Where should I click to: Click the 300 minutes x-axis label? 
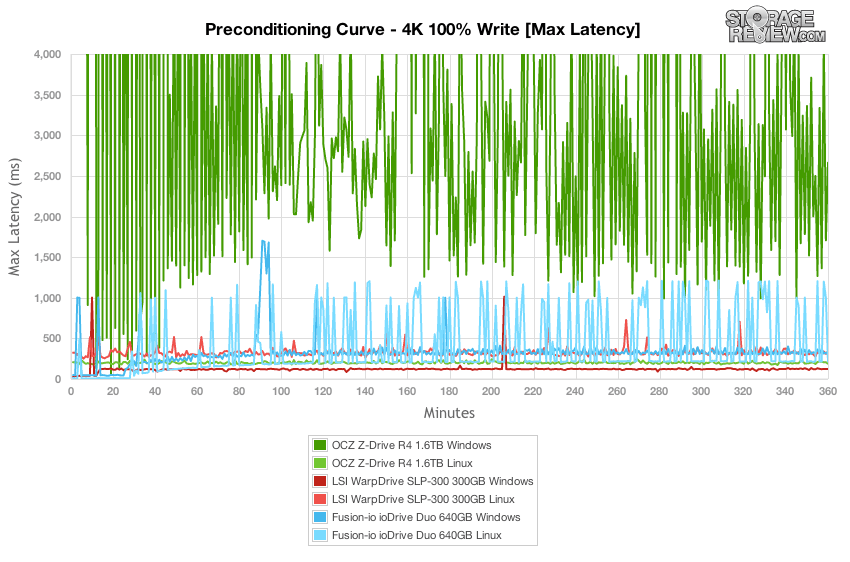tap(701, 391)
